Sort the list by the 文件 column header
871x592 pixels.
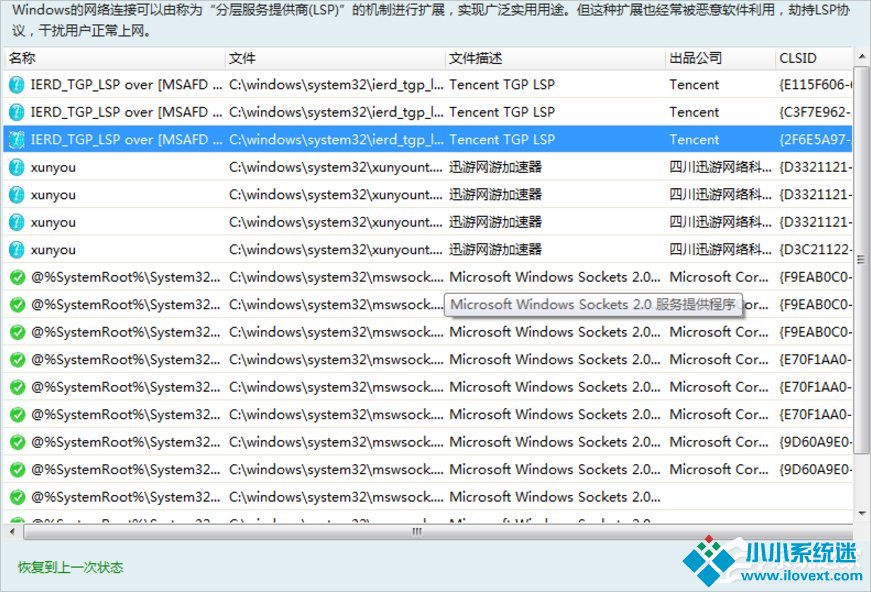(x=335, y=58)
